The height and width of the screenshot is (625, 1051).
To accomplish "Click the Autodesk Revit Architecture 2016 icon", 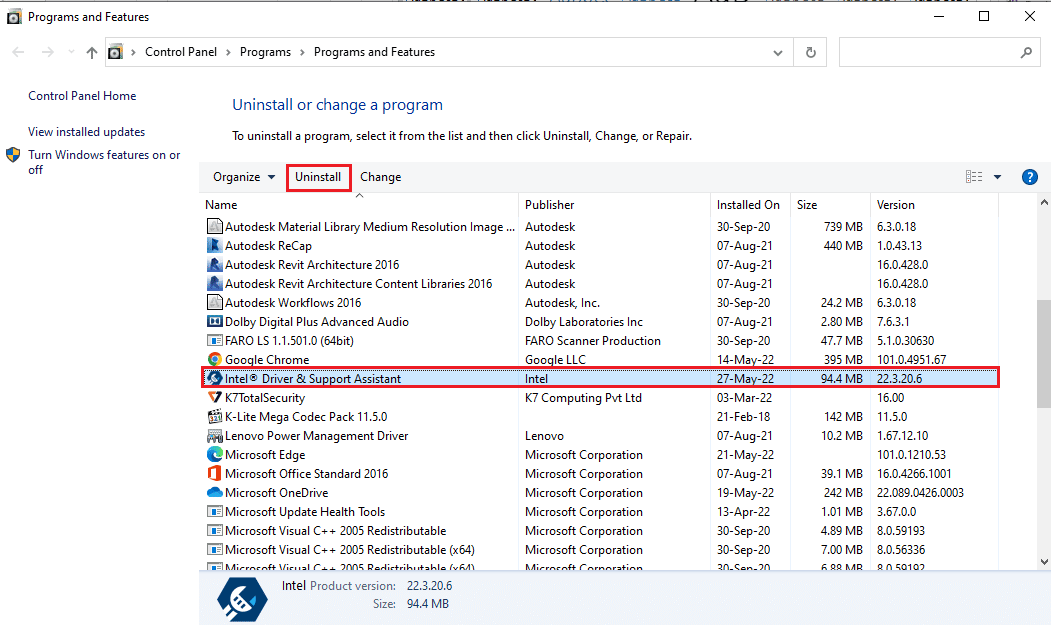I will (x=214, y=264).
